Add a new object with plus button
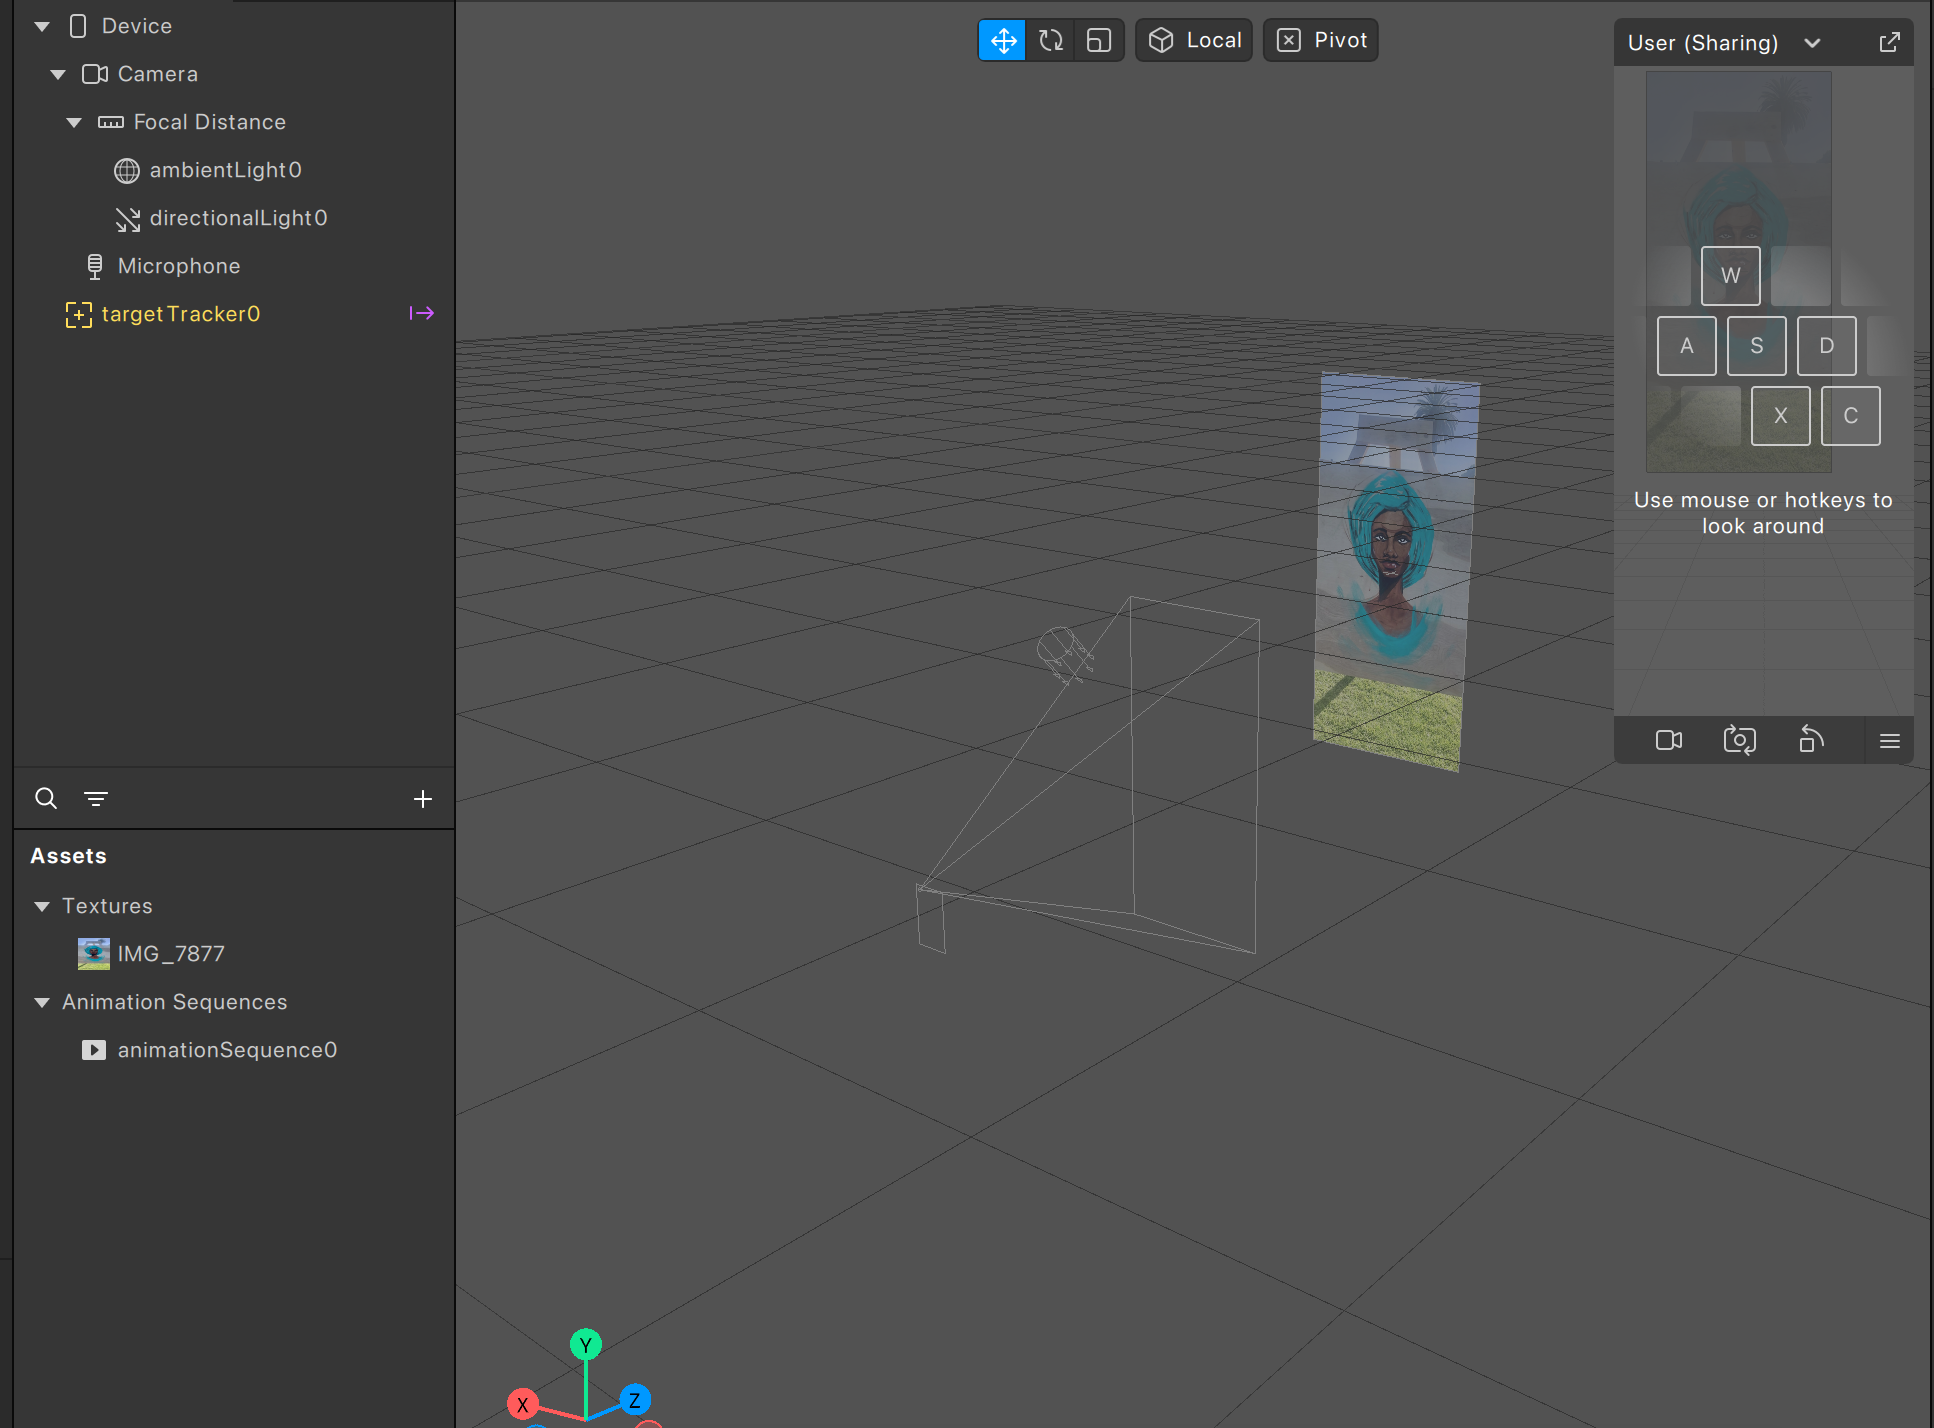The image size is (1934, 1428). [x=423, y=799]
